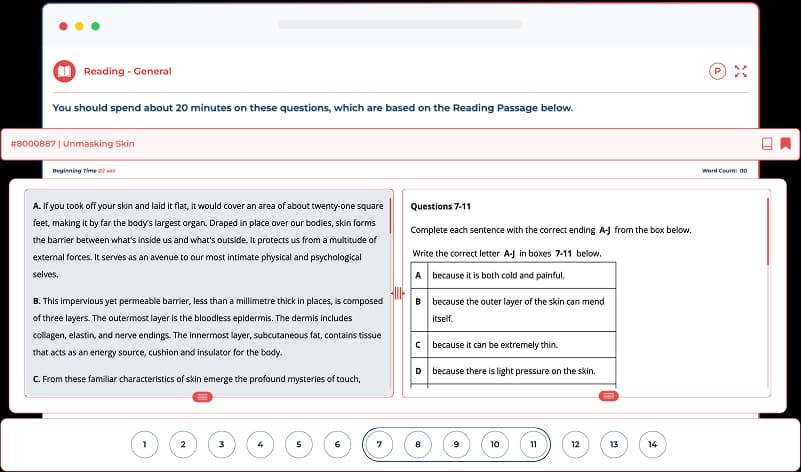Click the red handle below the passage
This screenshot has height=472, width=801.
click(202, 397)
